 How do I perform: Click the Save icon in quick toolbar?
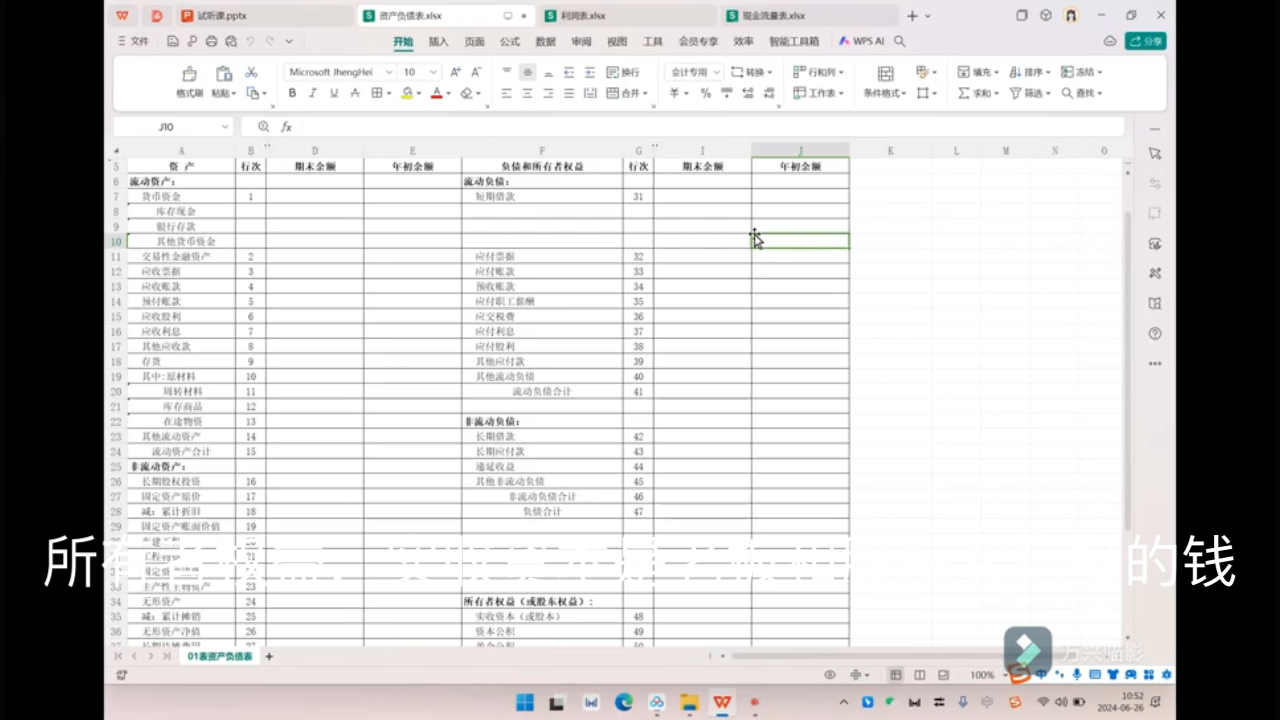click(x=173, y=41)
